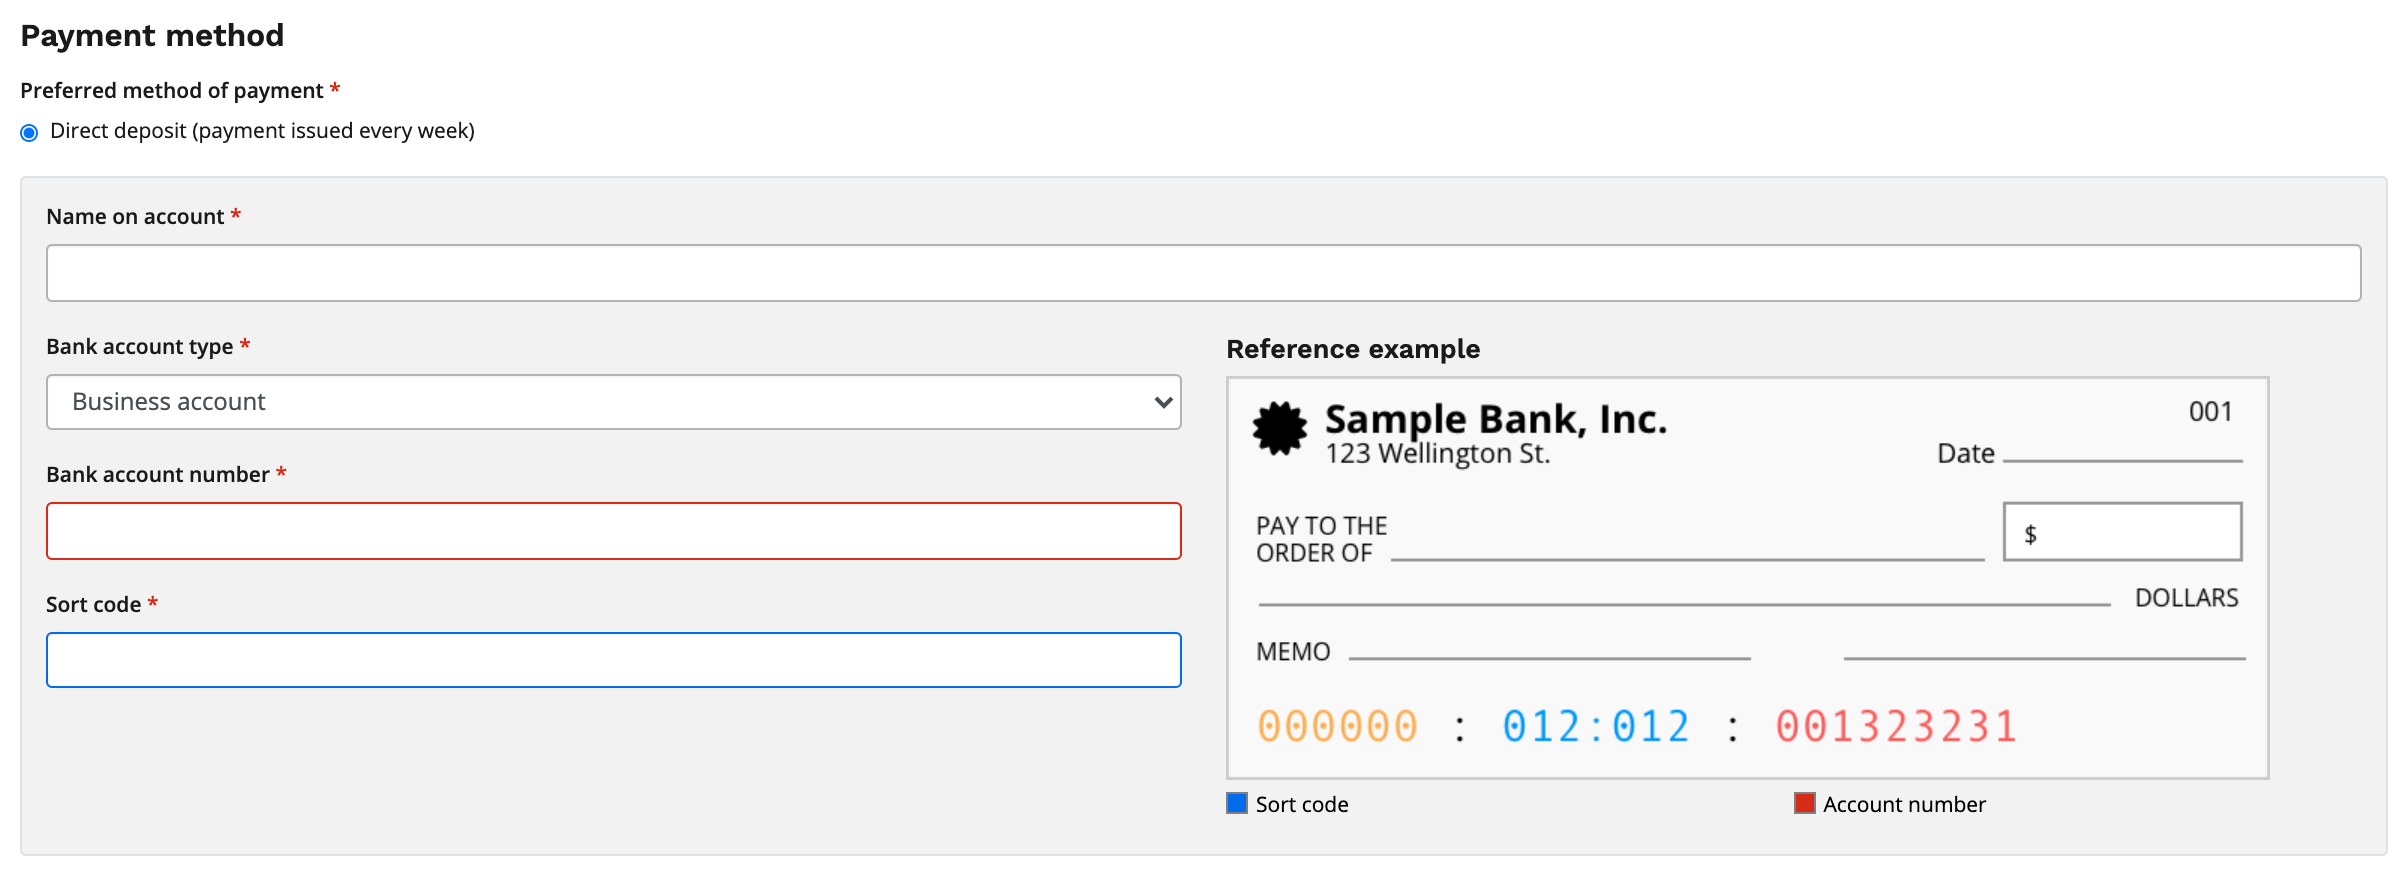Select the Direct deposit radio button
The image size is (2408, 884).
pyautogui.click(x=30, y=133)
